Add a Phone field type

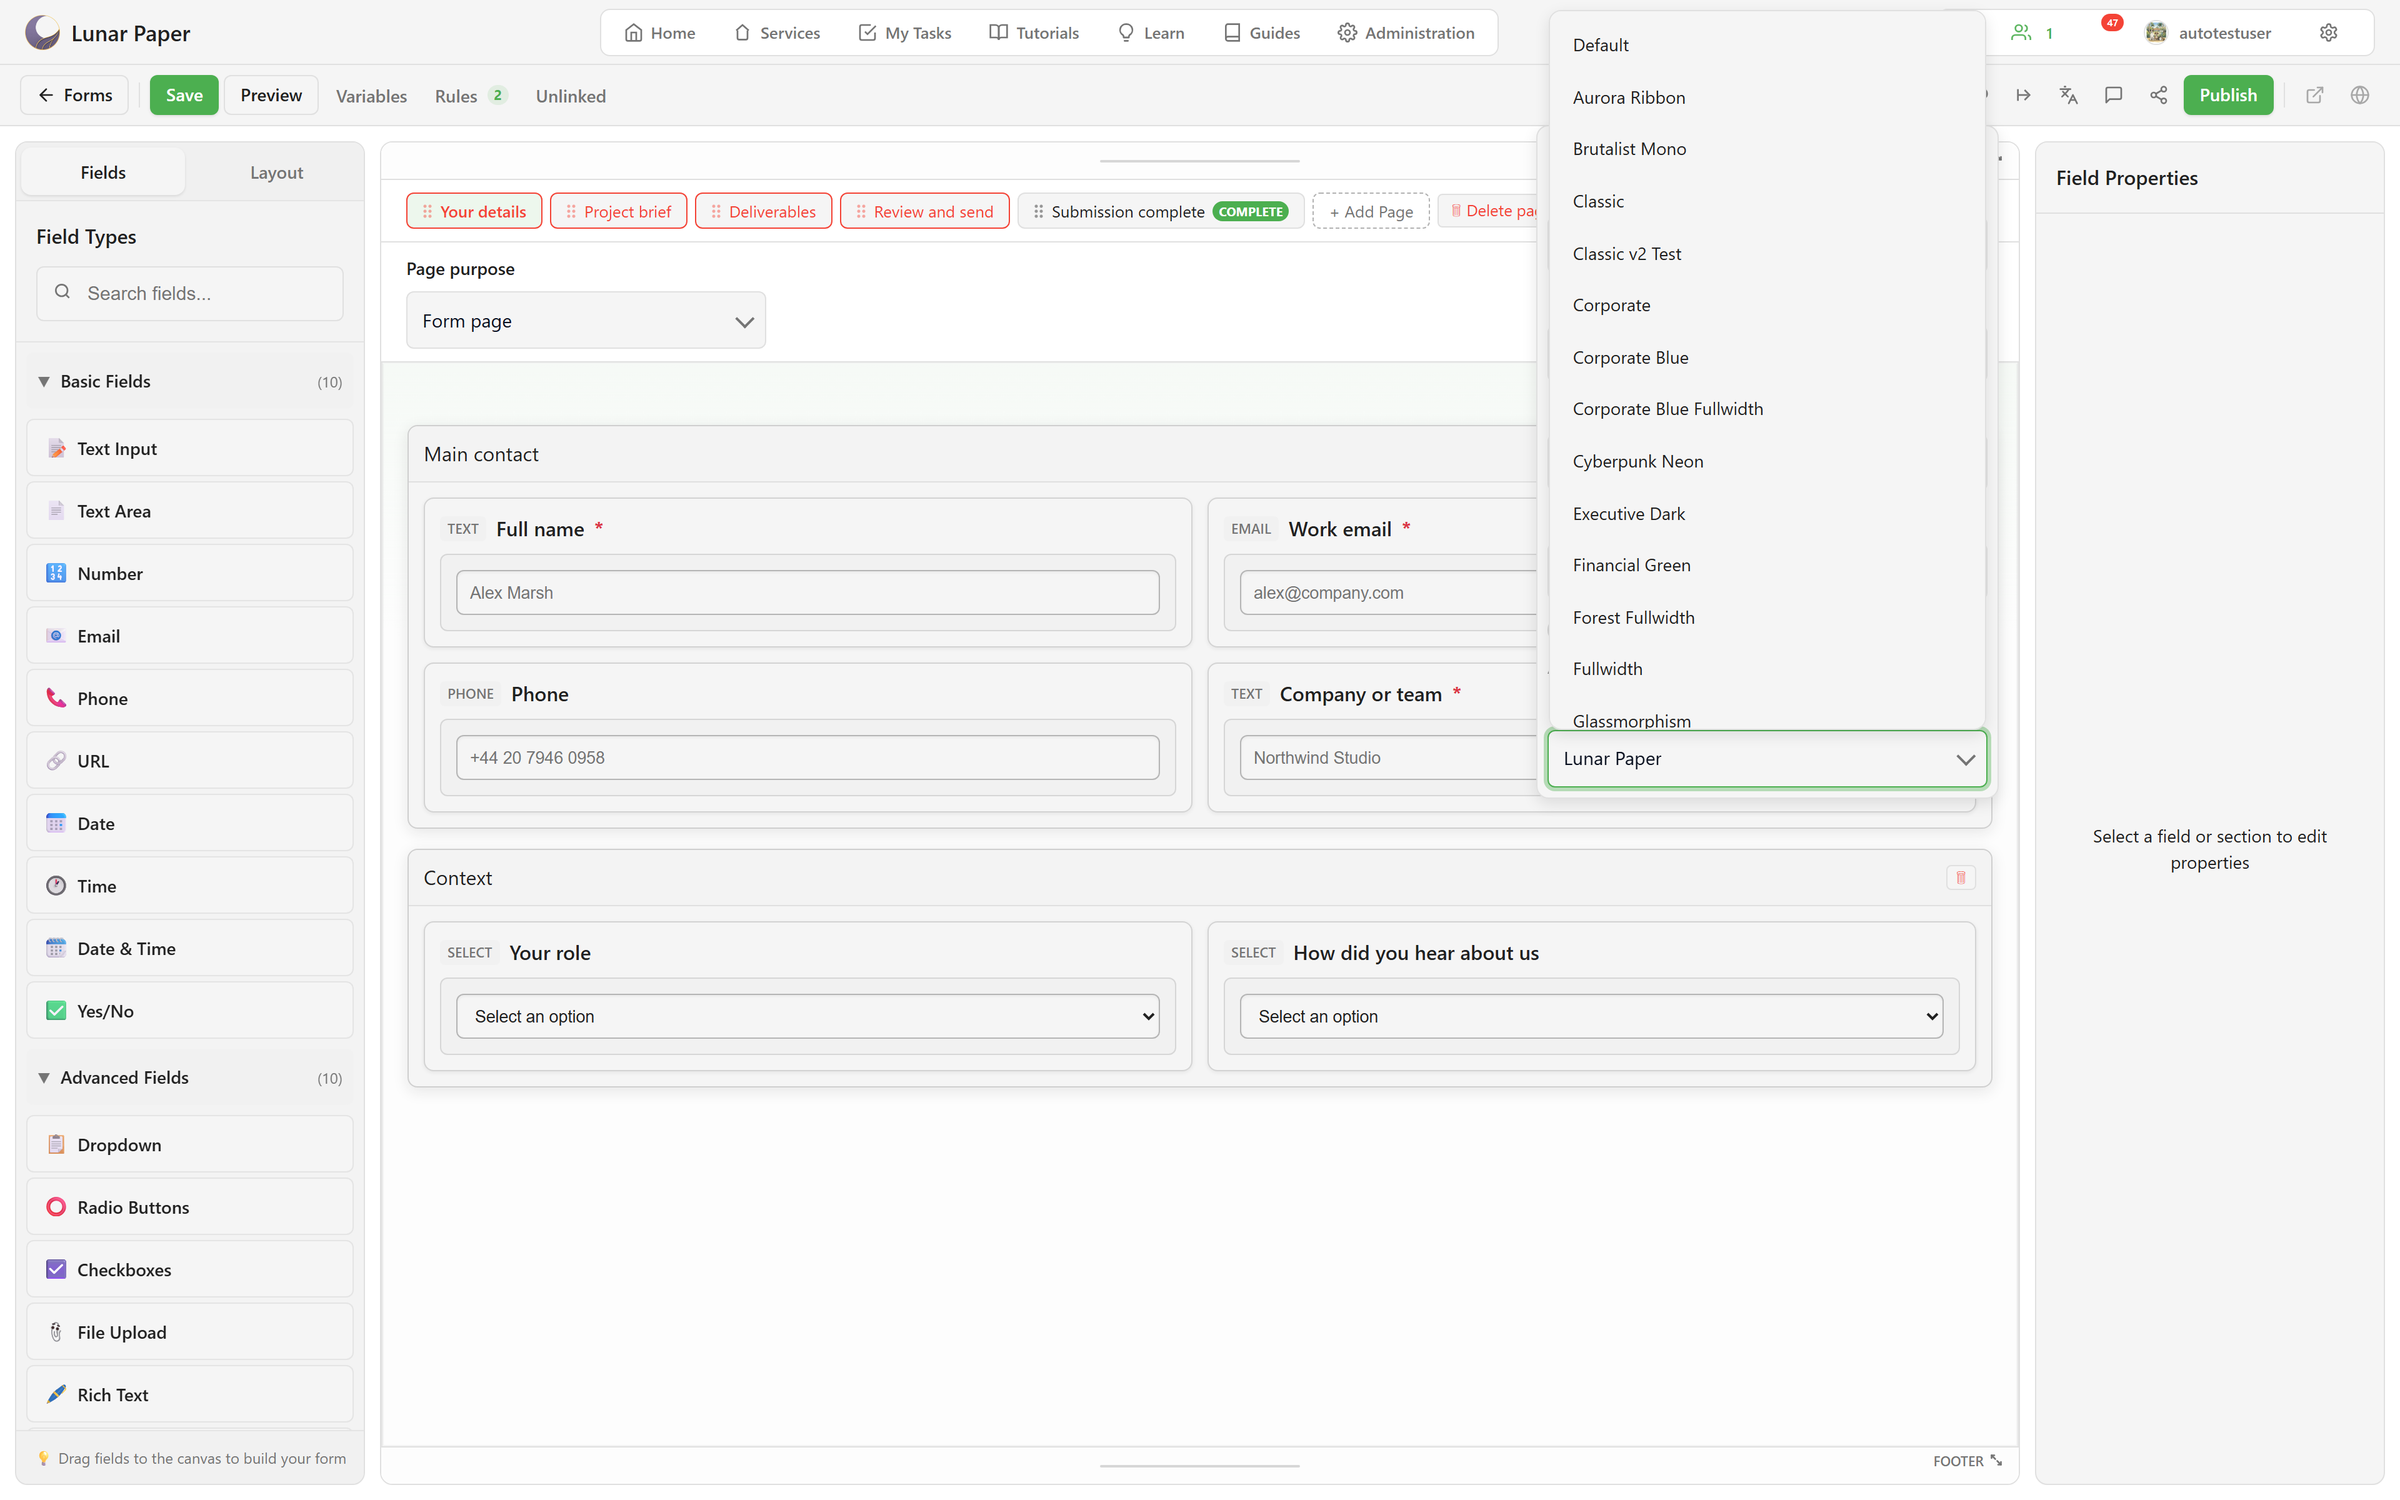[x=190, y=698]
